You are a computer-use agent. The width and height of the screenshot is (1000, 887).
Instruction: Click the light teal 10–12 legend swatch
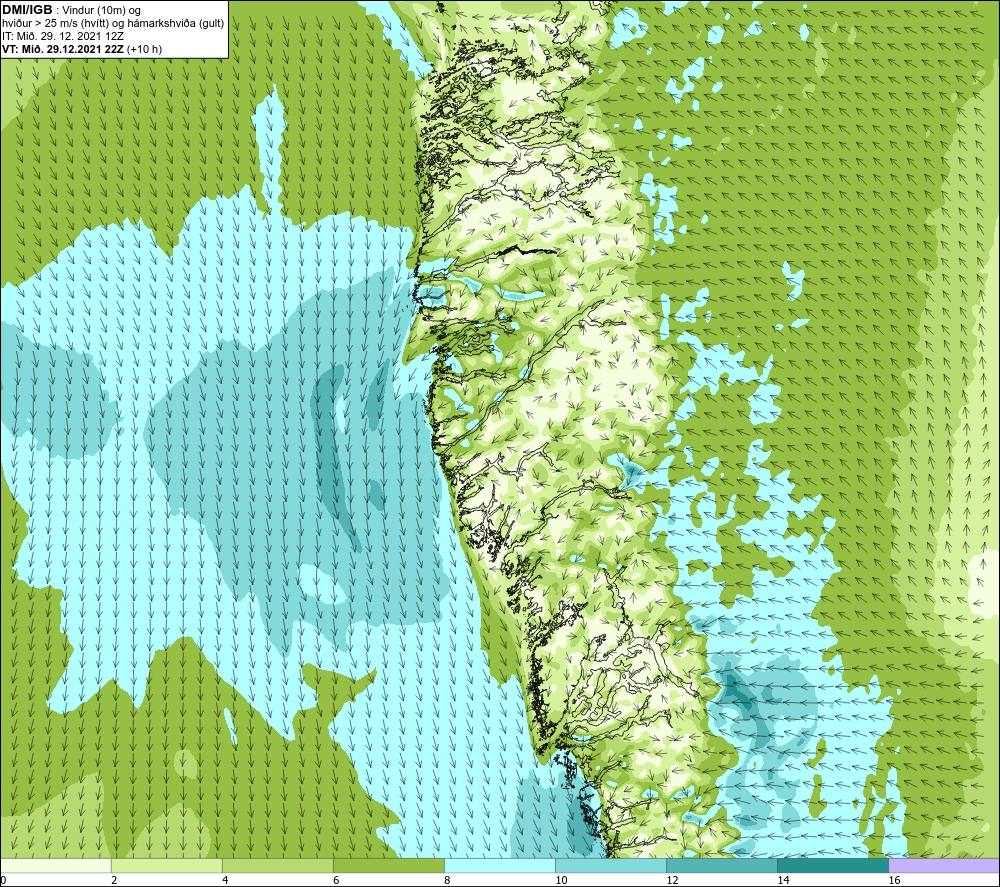tap(611, 865)
